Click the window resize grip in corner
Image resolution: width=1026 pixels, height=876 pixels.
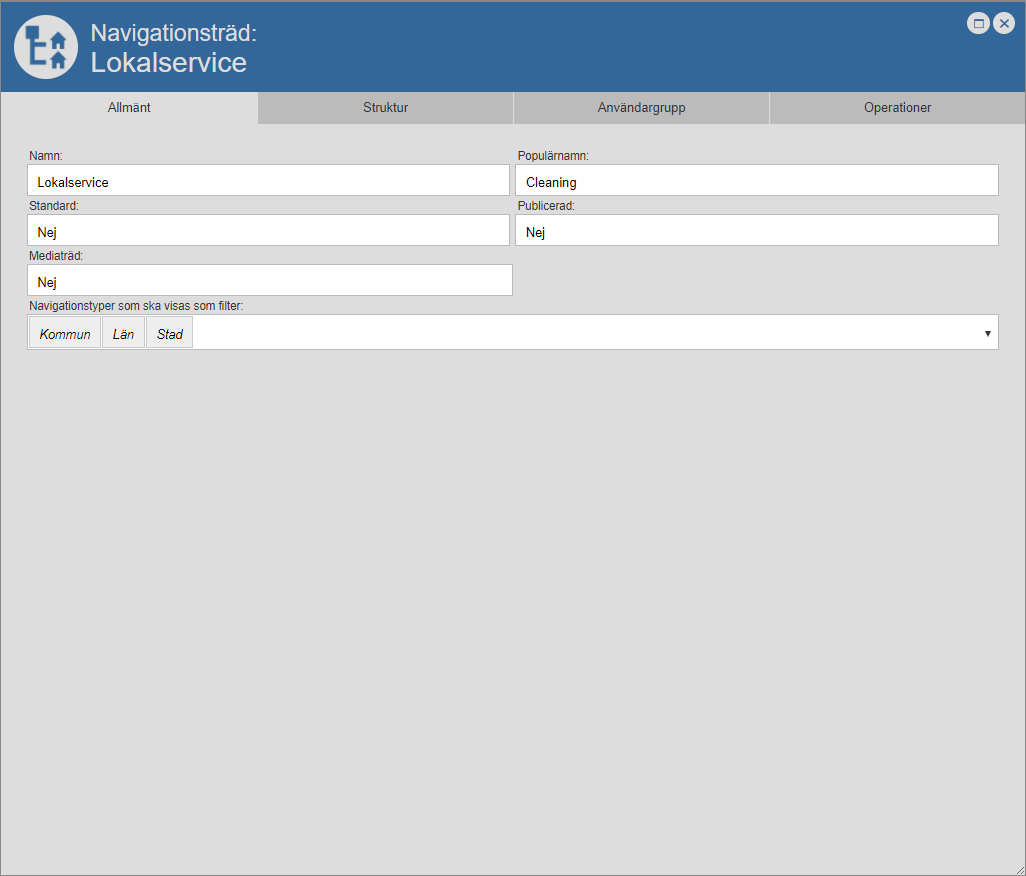(x=1018, y=868)
